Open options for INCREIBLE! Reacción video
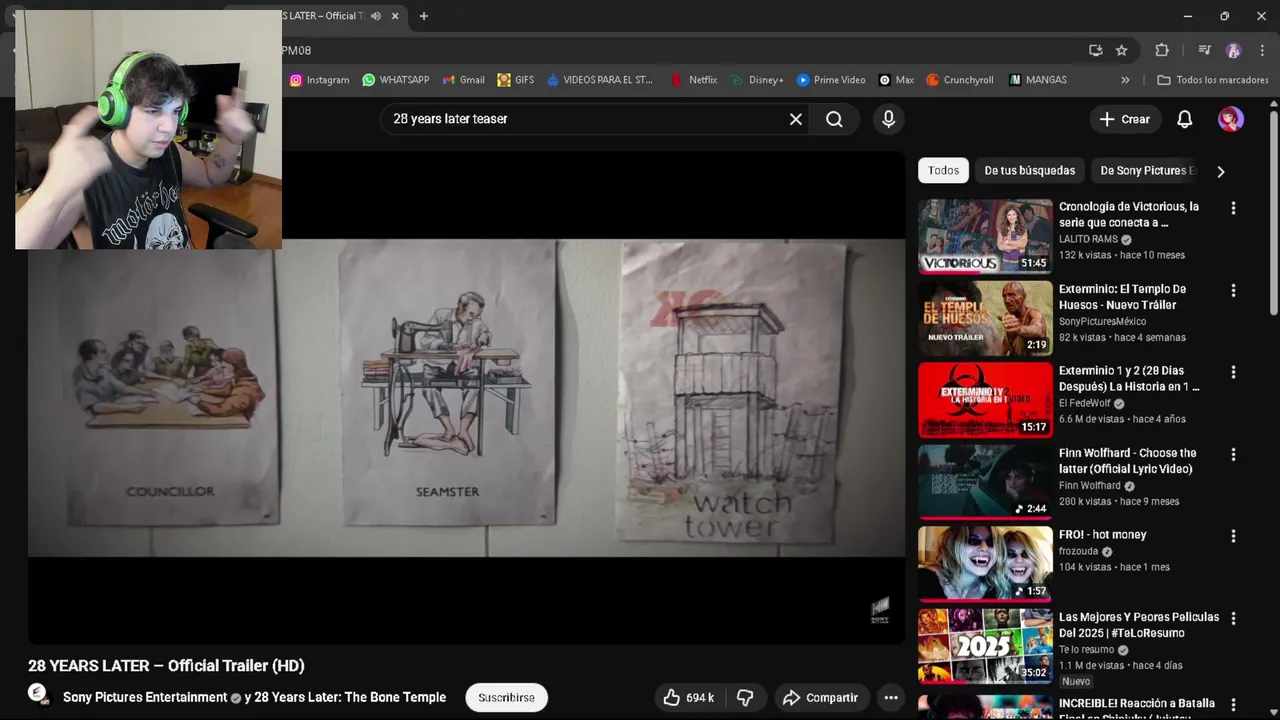Screen dimensions: 1280x720 pos(1233,705)
